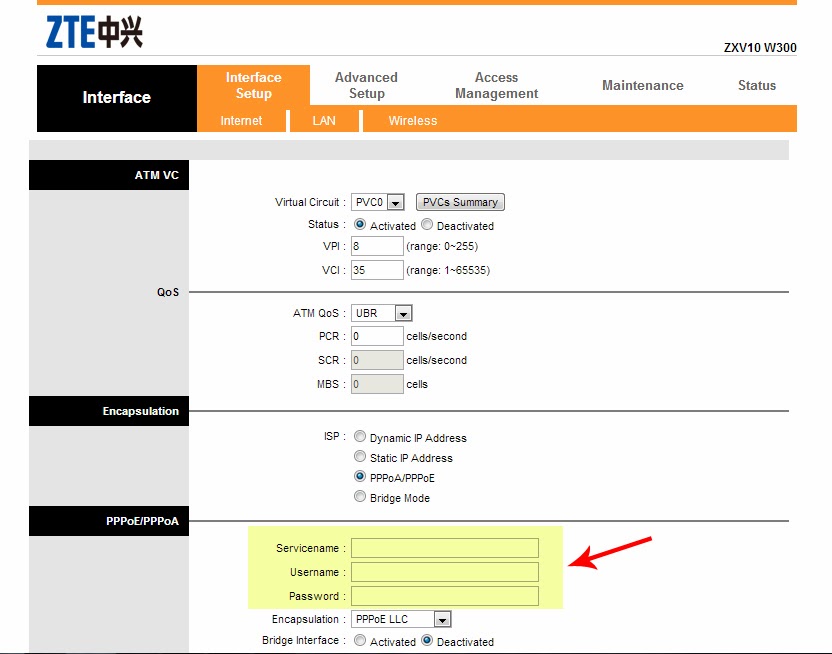Screen dimensions: 832x654
Task: Select the Deactivated status radio button
Action: [427, 224]
